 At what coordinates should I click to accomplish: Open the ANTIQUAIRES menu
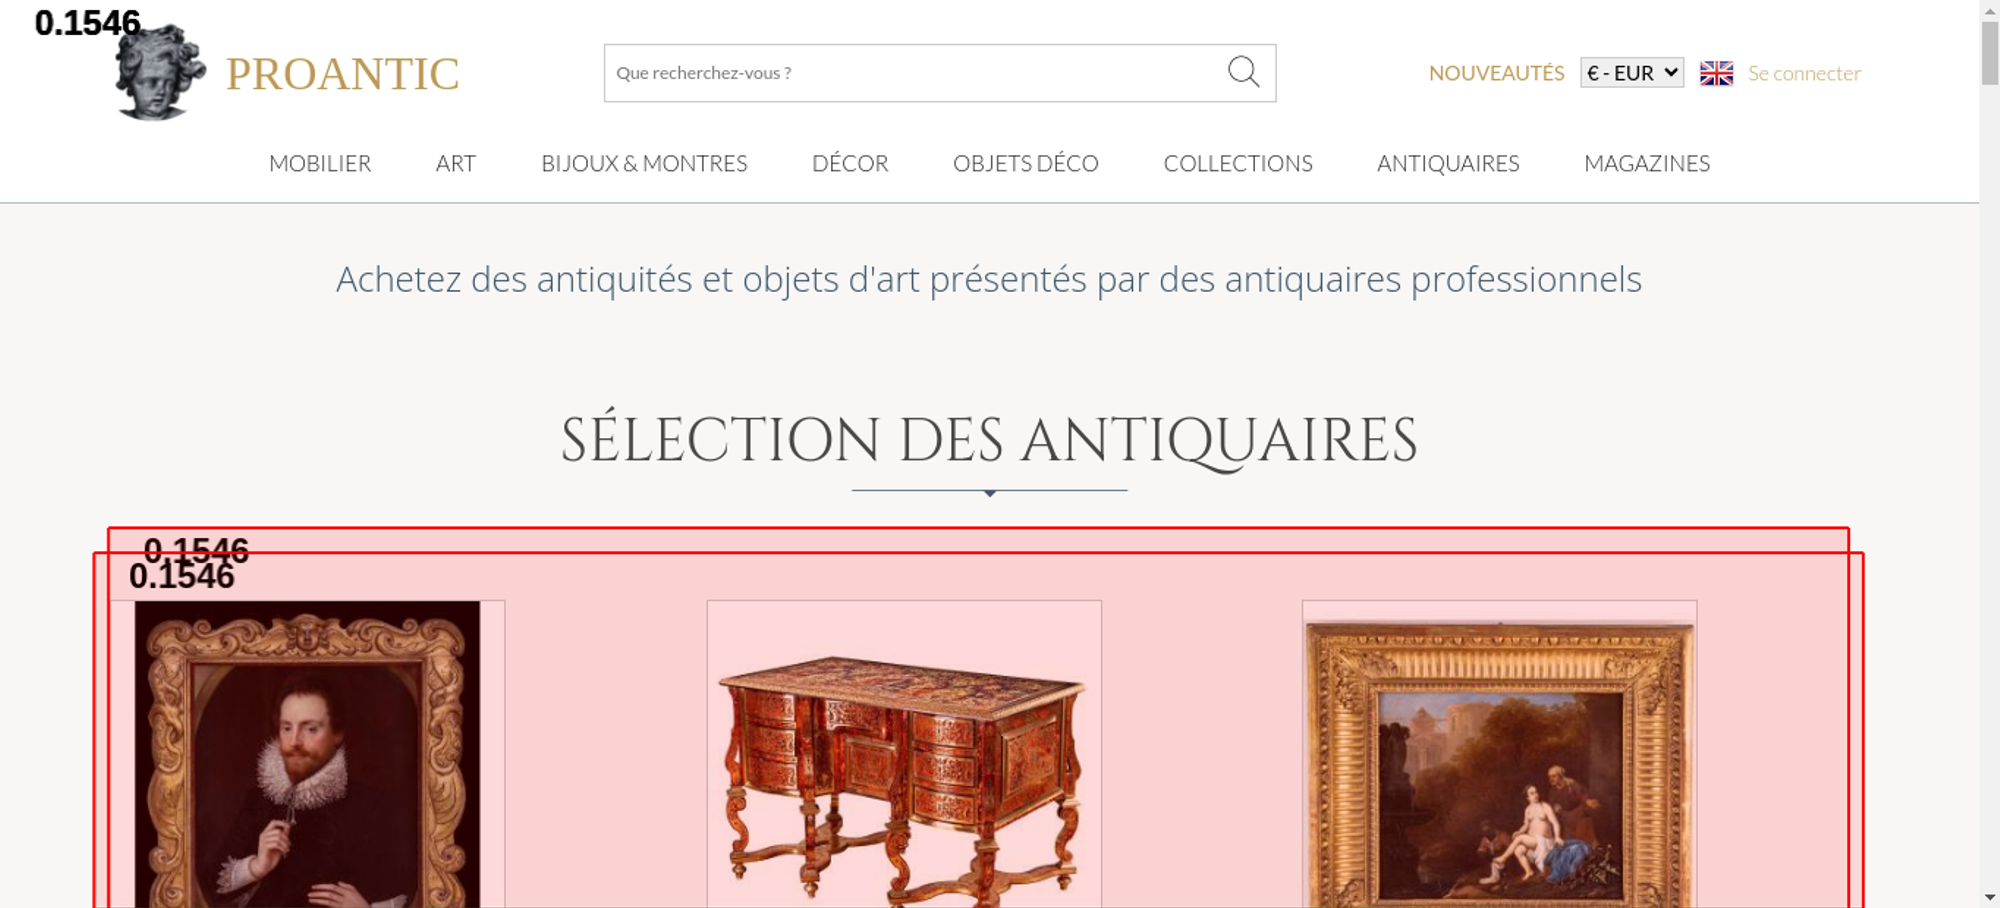(1448, 163)
